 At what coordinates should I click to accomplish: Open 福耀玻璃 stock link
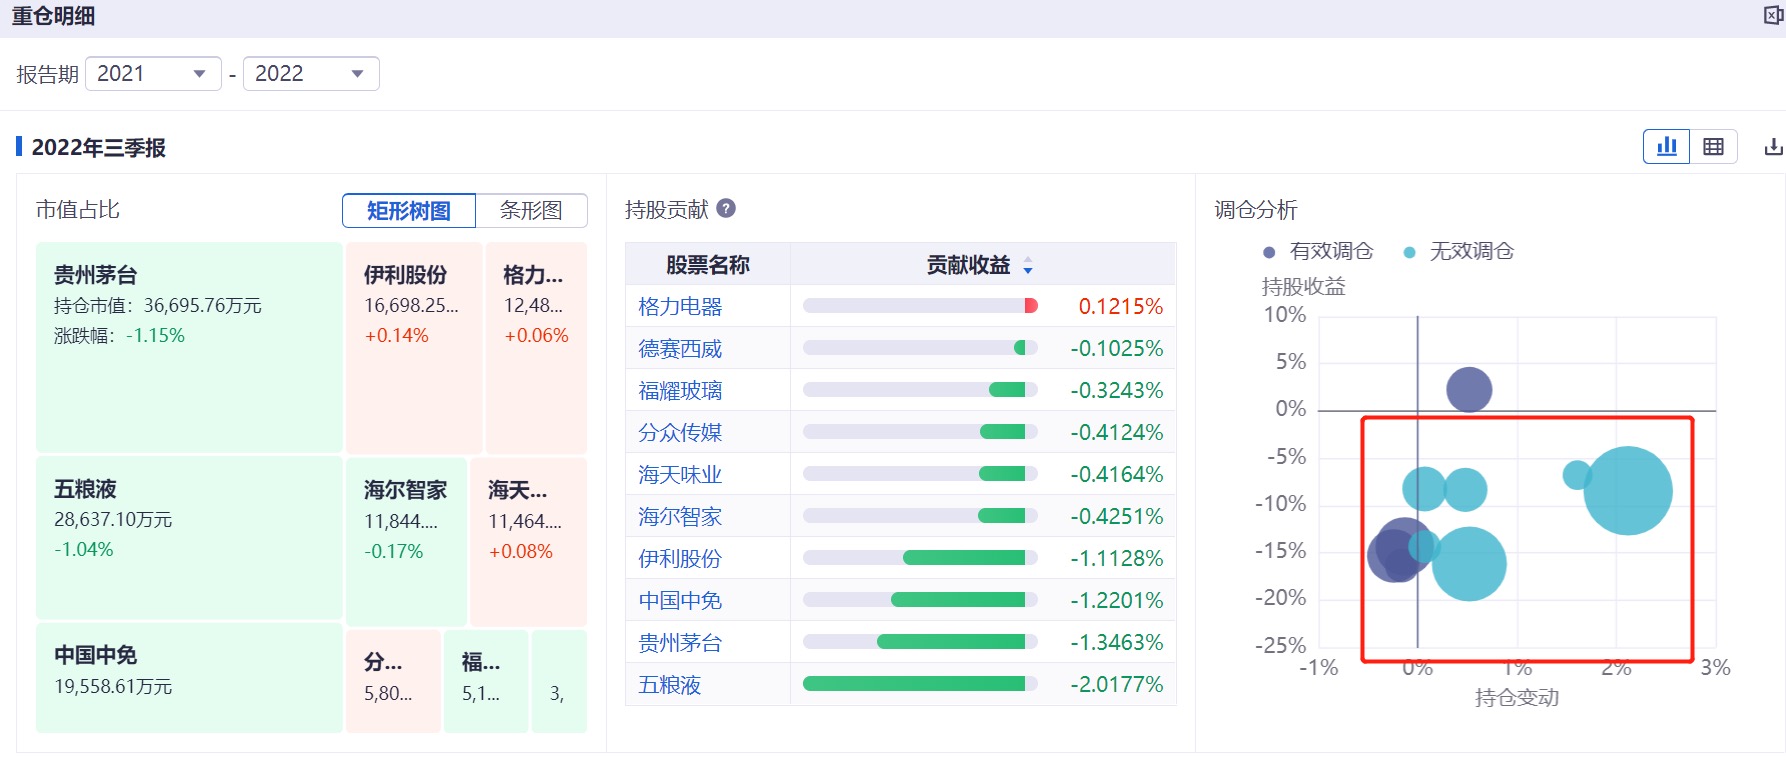(x=680, y=391)
